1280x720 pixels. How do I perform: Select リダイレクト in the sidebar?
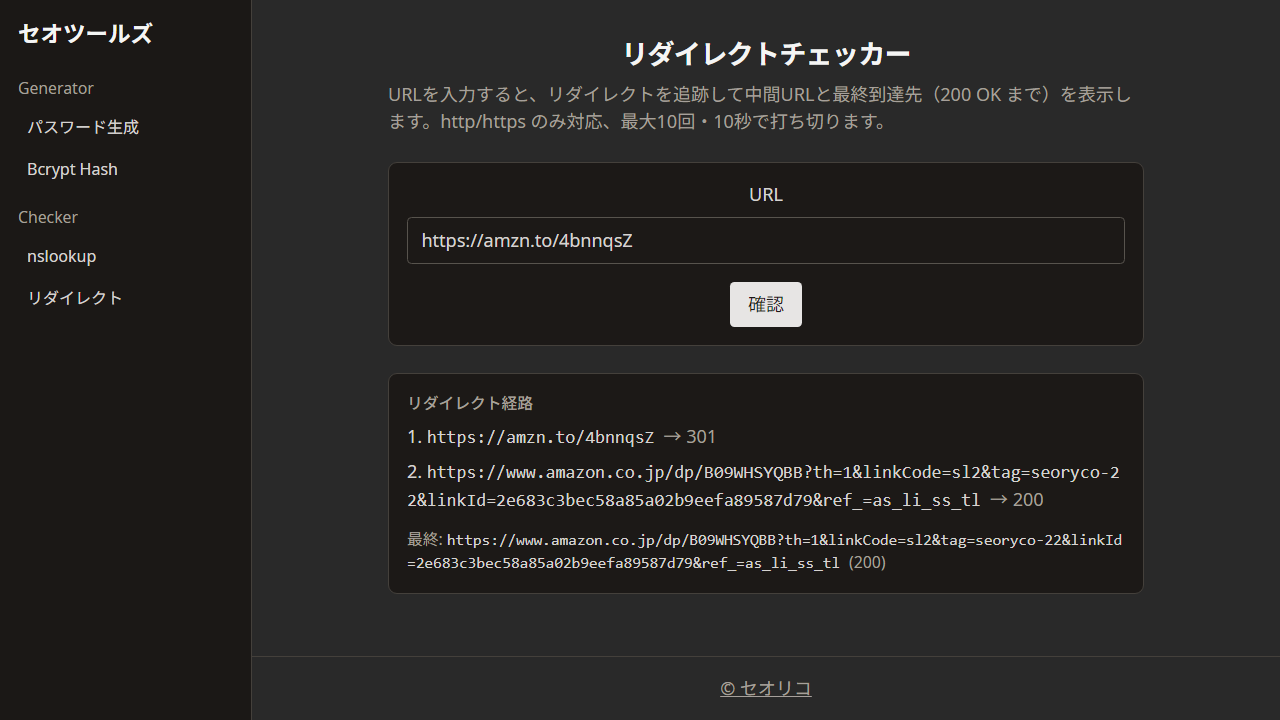[x=74, y=297]
